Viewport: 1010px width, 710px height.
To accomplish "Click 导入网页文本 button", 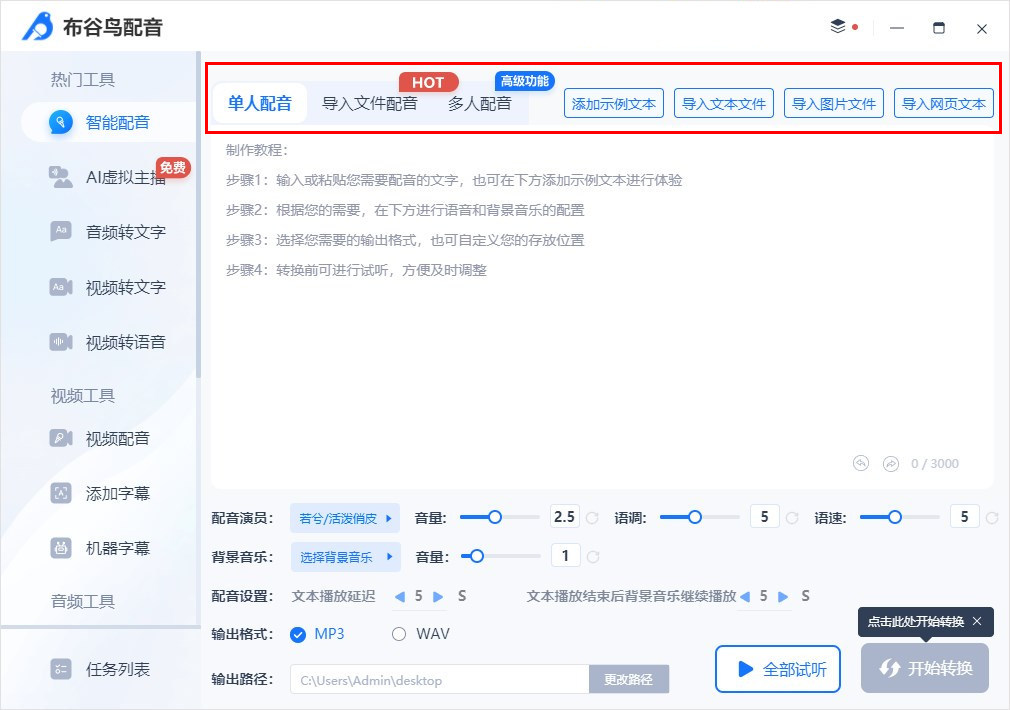I will pos(944,103).
